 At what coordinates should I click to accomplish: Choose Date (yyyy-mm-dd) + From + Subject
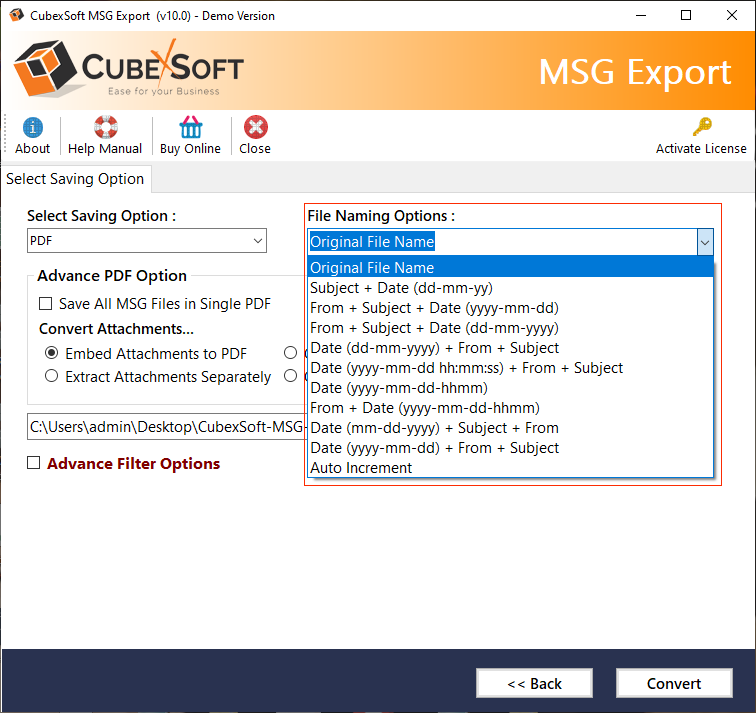coord(510,448)
